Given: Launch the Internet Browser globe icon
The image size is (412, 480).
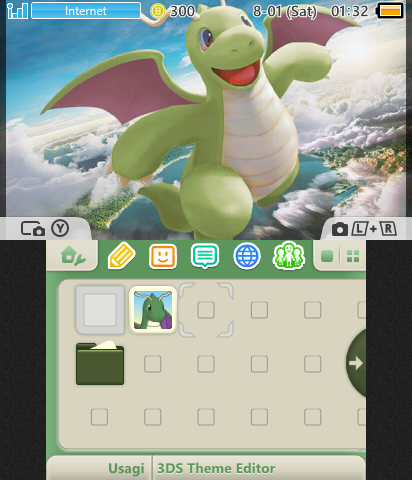Looking at the screenshot, I should click(247, 256).
